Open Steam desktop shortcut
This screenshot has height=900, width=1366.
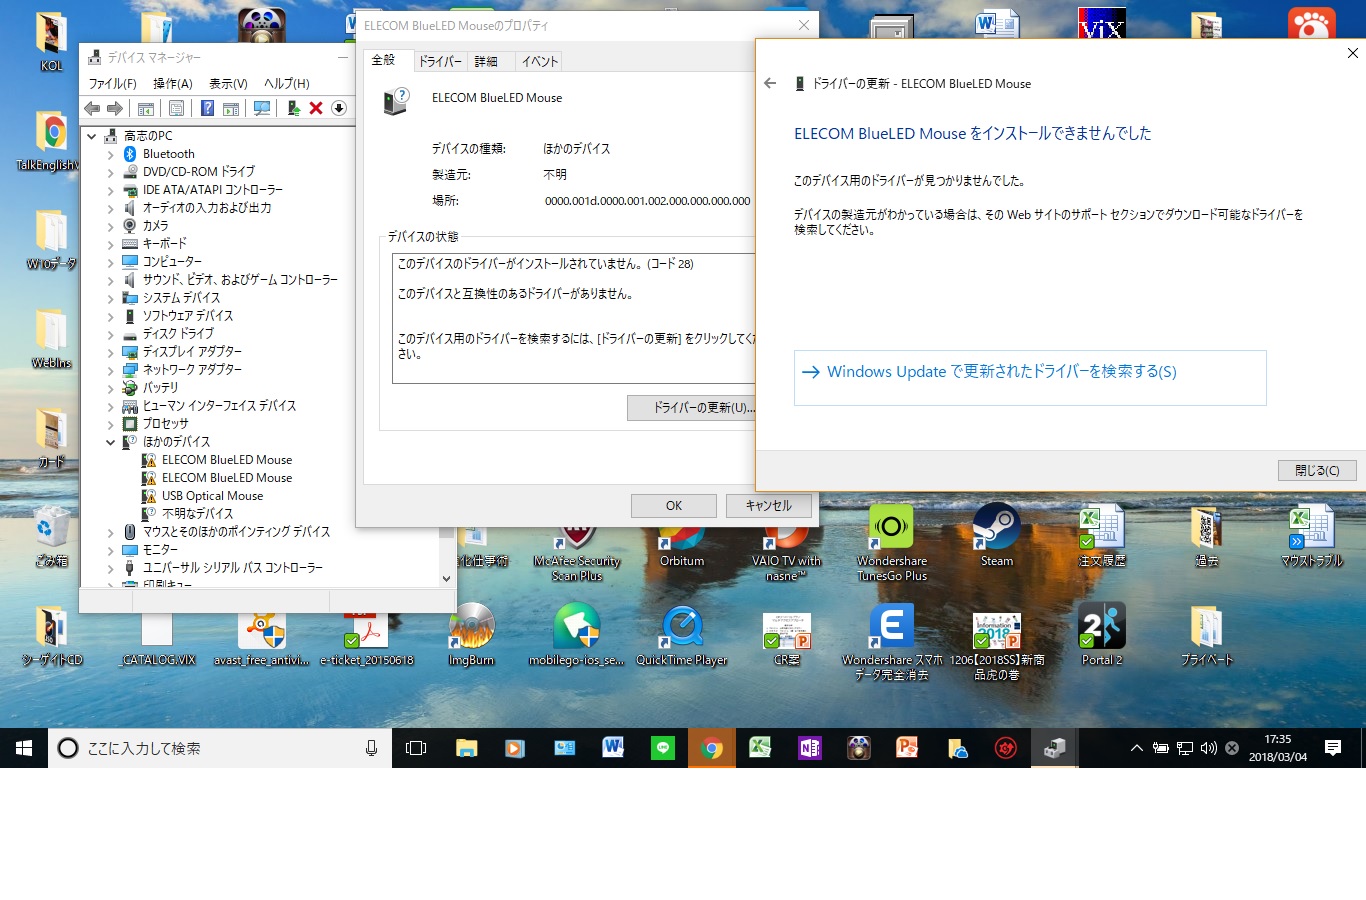[997, 536]
